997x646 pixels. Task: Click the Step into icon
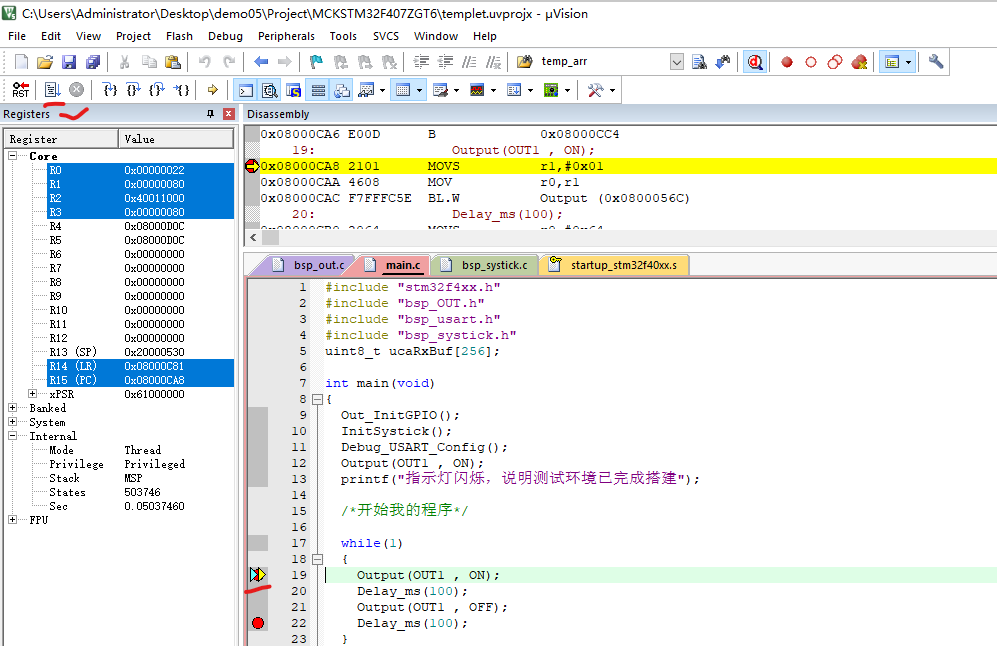click(x=110, y=90)
